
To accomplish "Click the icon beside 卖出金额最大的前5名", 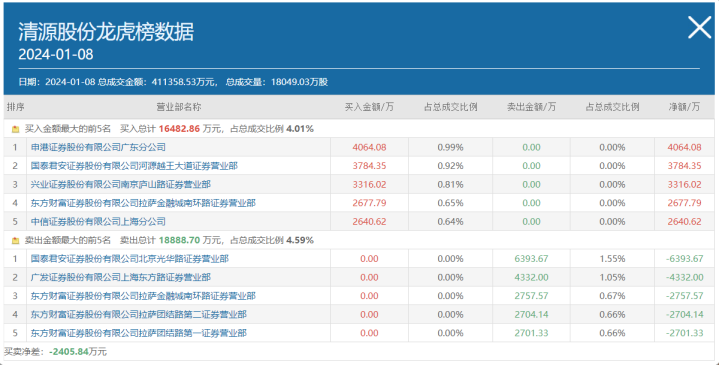I will [16, 241].
